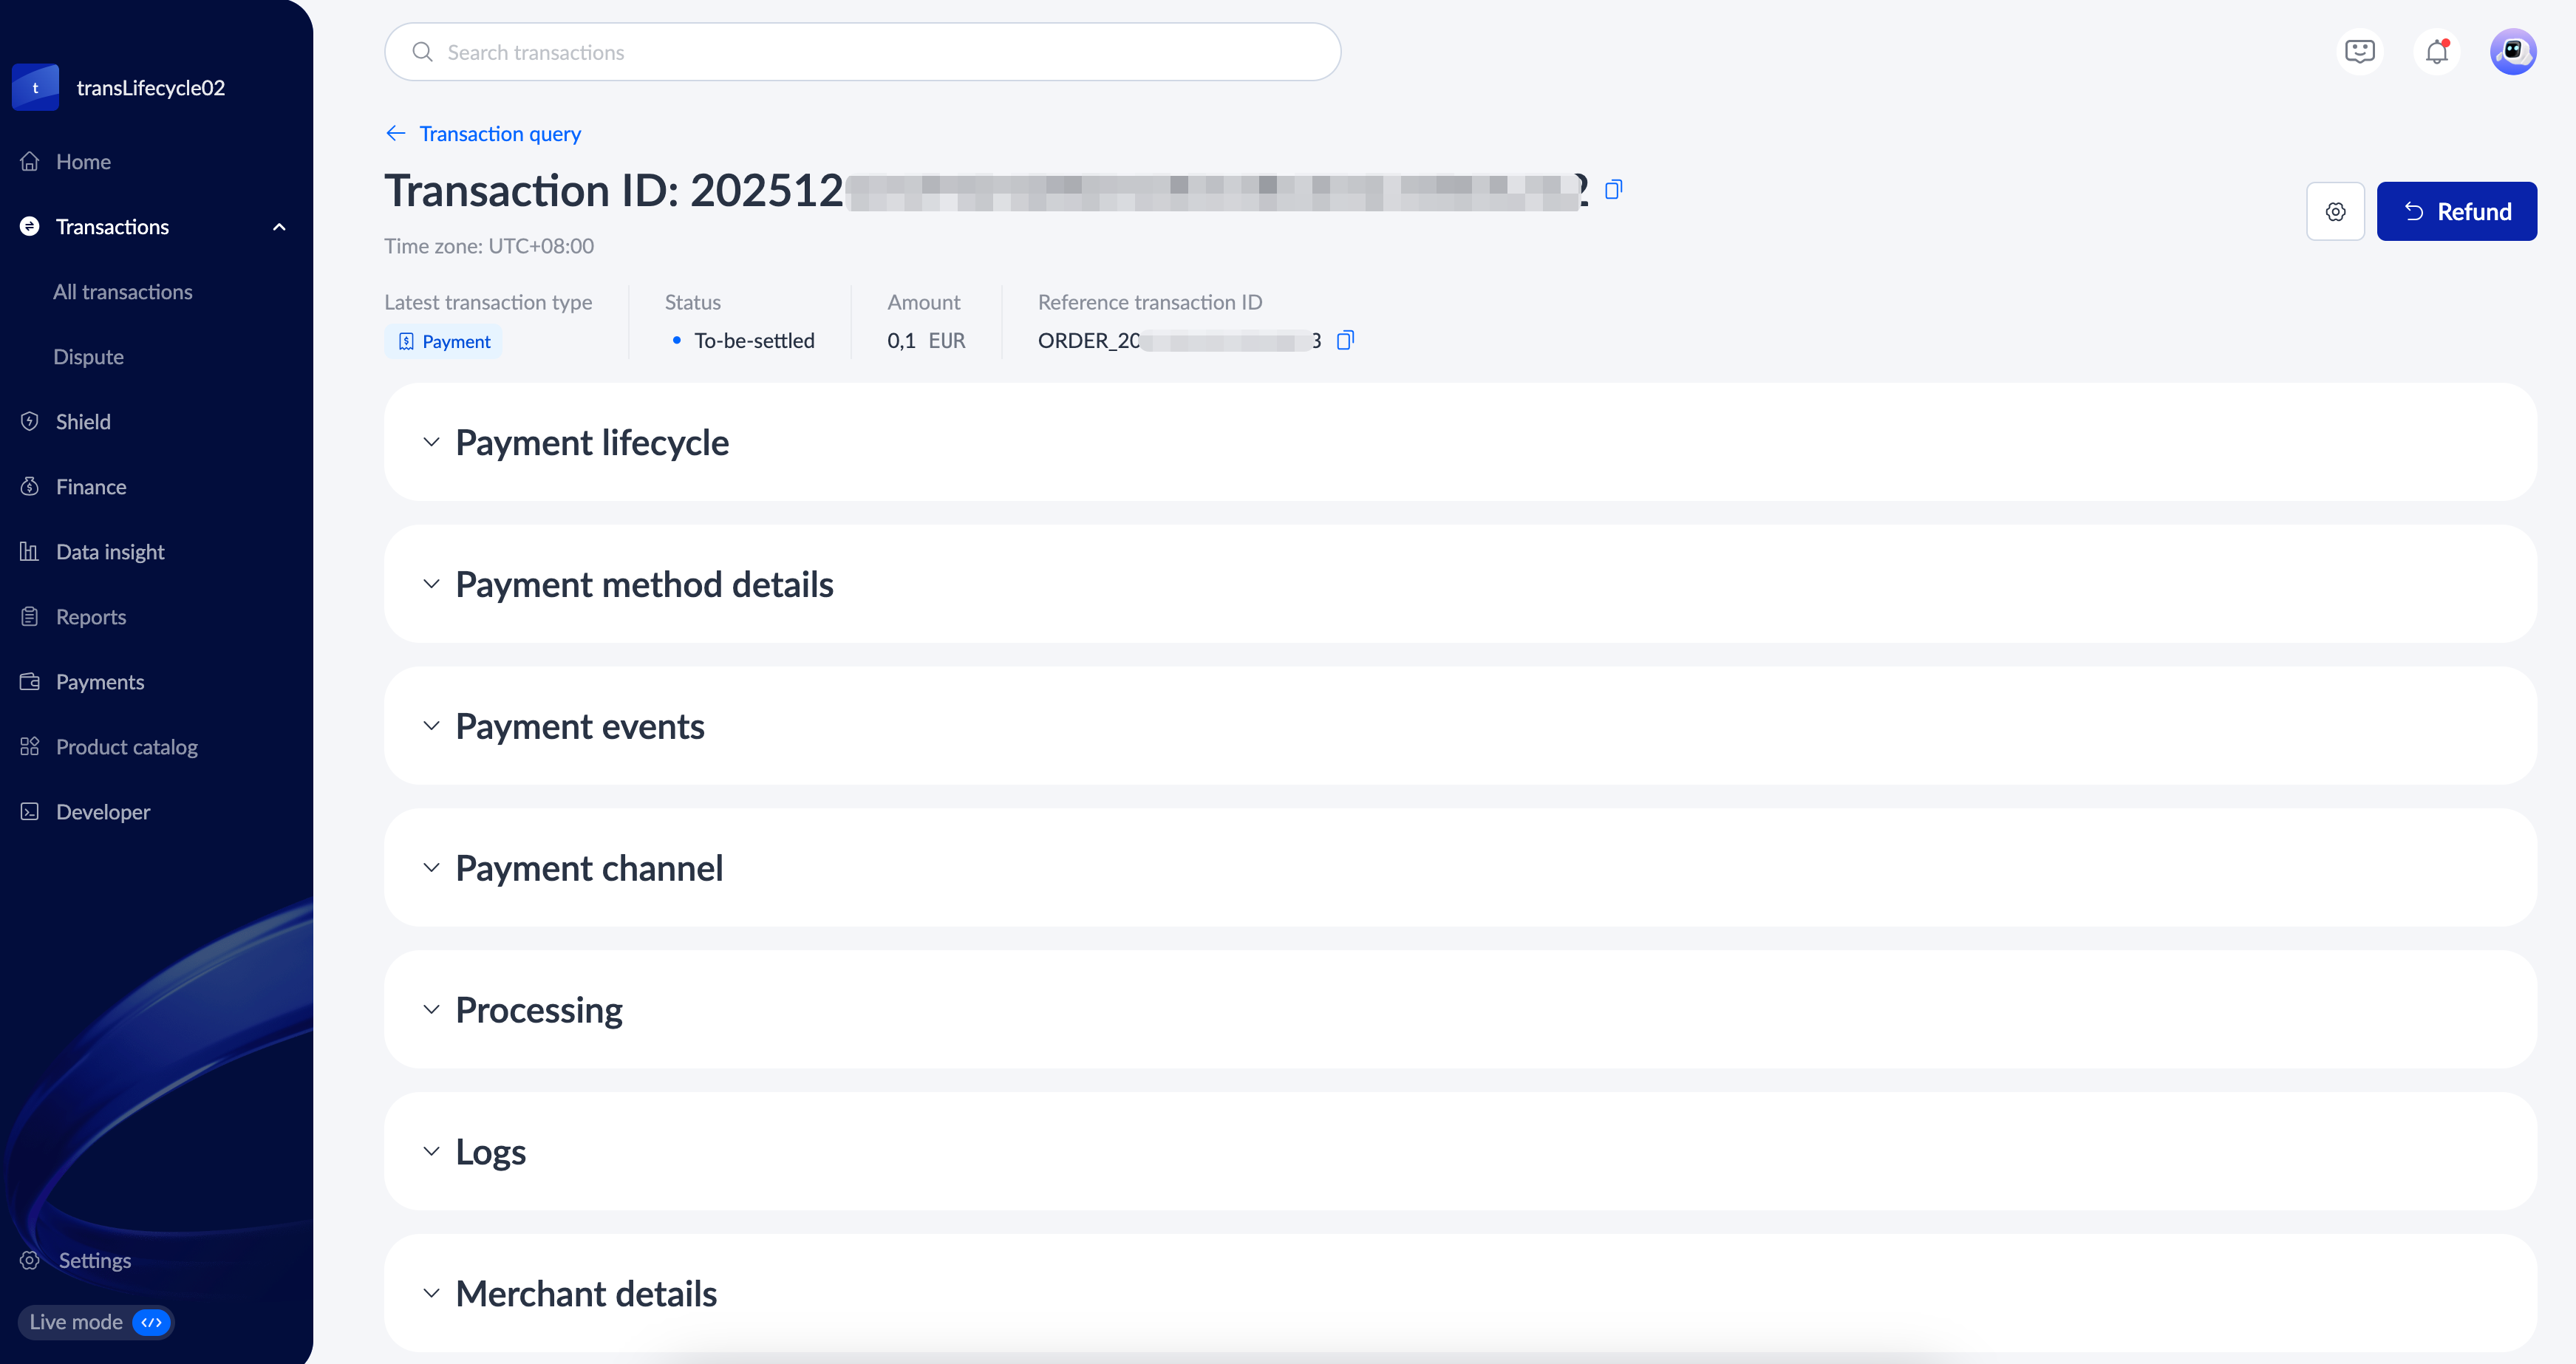Open the chat assistant icon

2359,52
